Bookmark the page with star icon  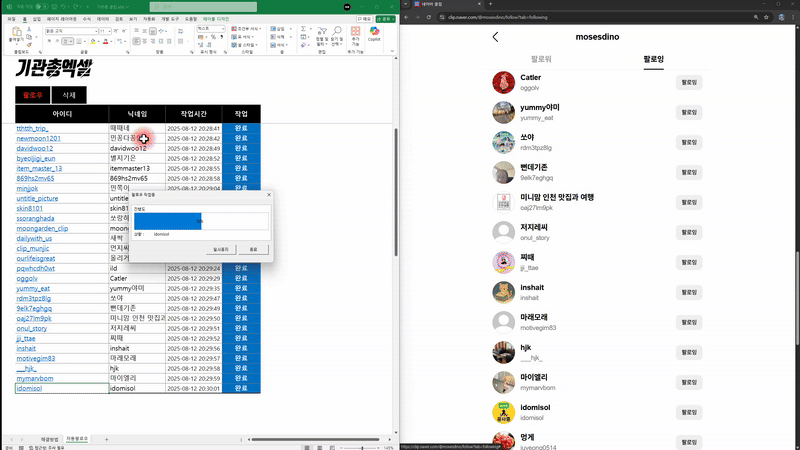click(766, 17)
